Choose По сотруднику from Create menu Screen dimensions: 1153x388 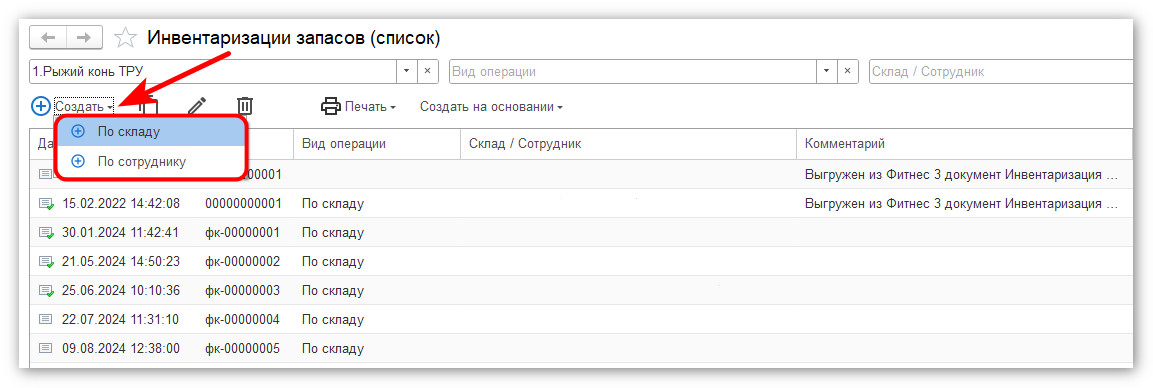point(150,162)
